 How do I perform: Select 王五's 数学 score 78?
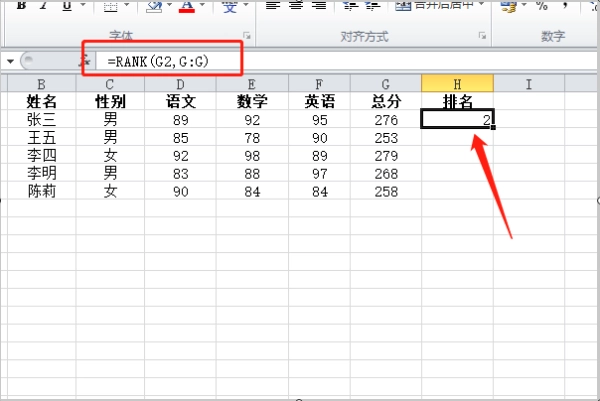(252, 137)
